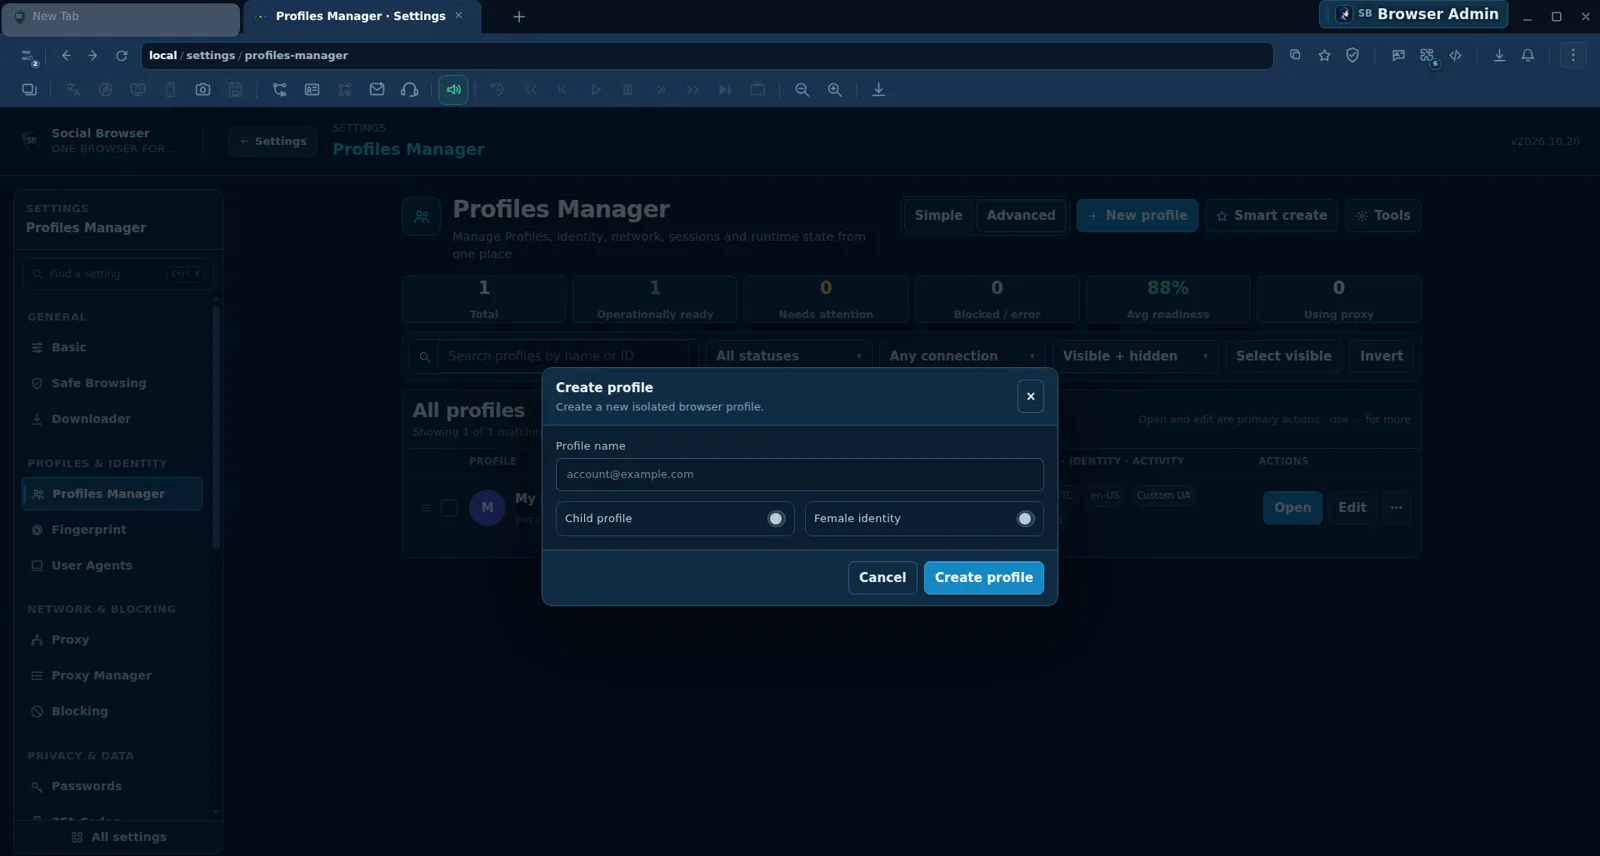This screenshot has height=856, width=1600.
Task: Select the Profiles Manager · Settings tab
Action: pyautogui.click(x=360, y=17)
